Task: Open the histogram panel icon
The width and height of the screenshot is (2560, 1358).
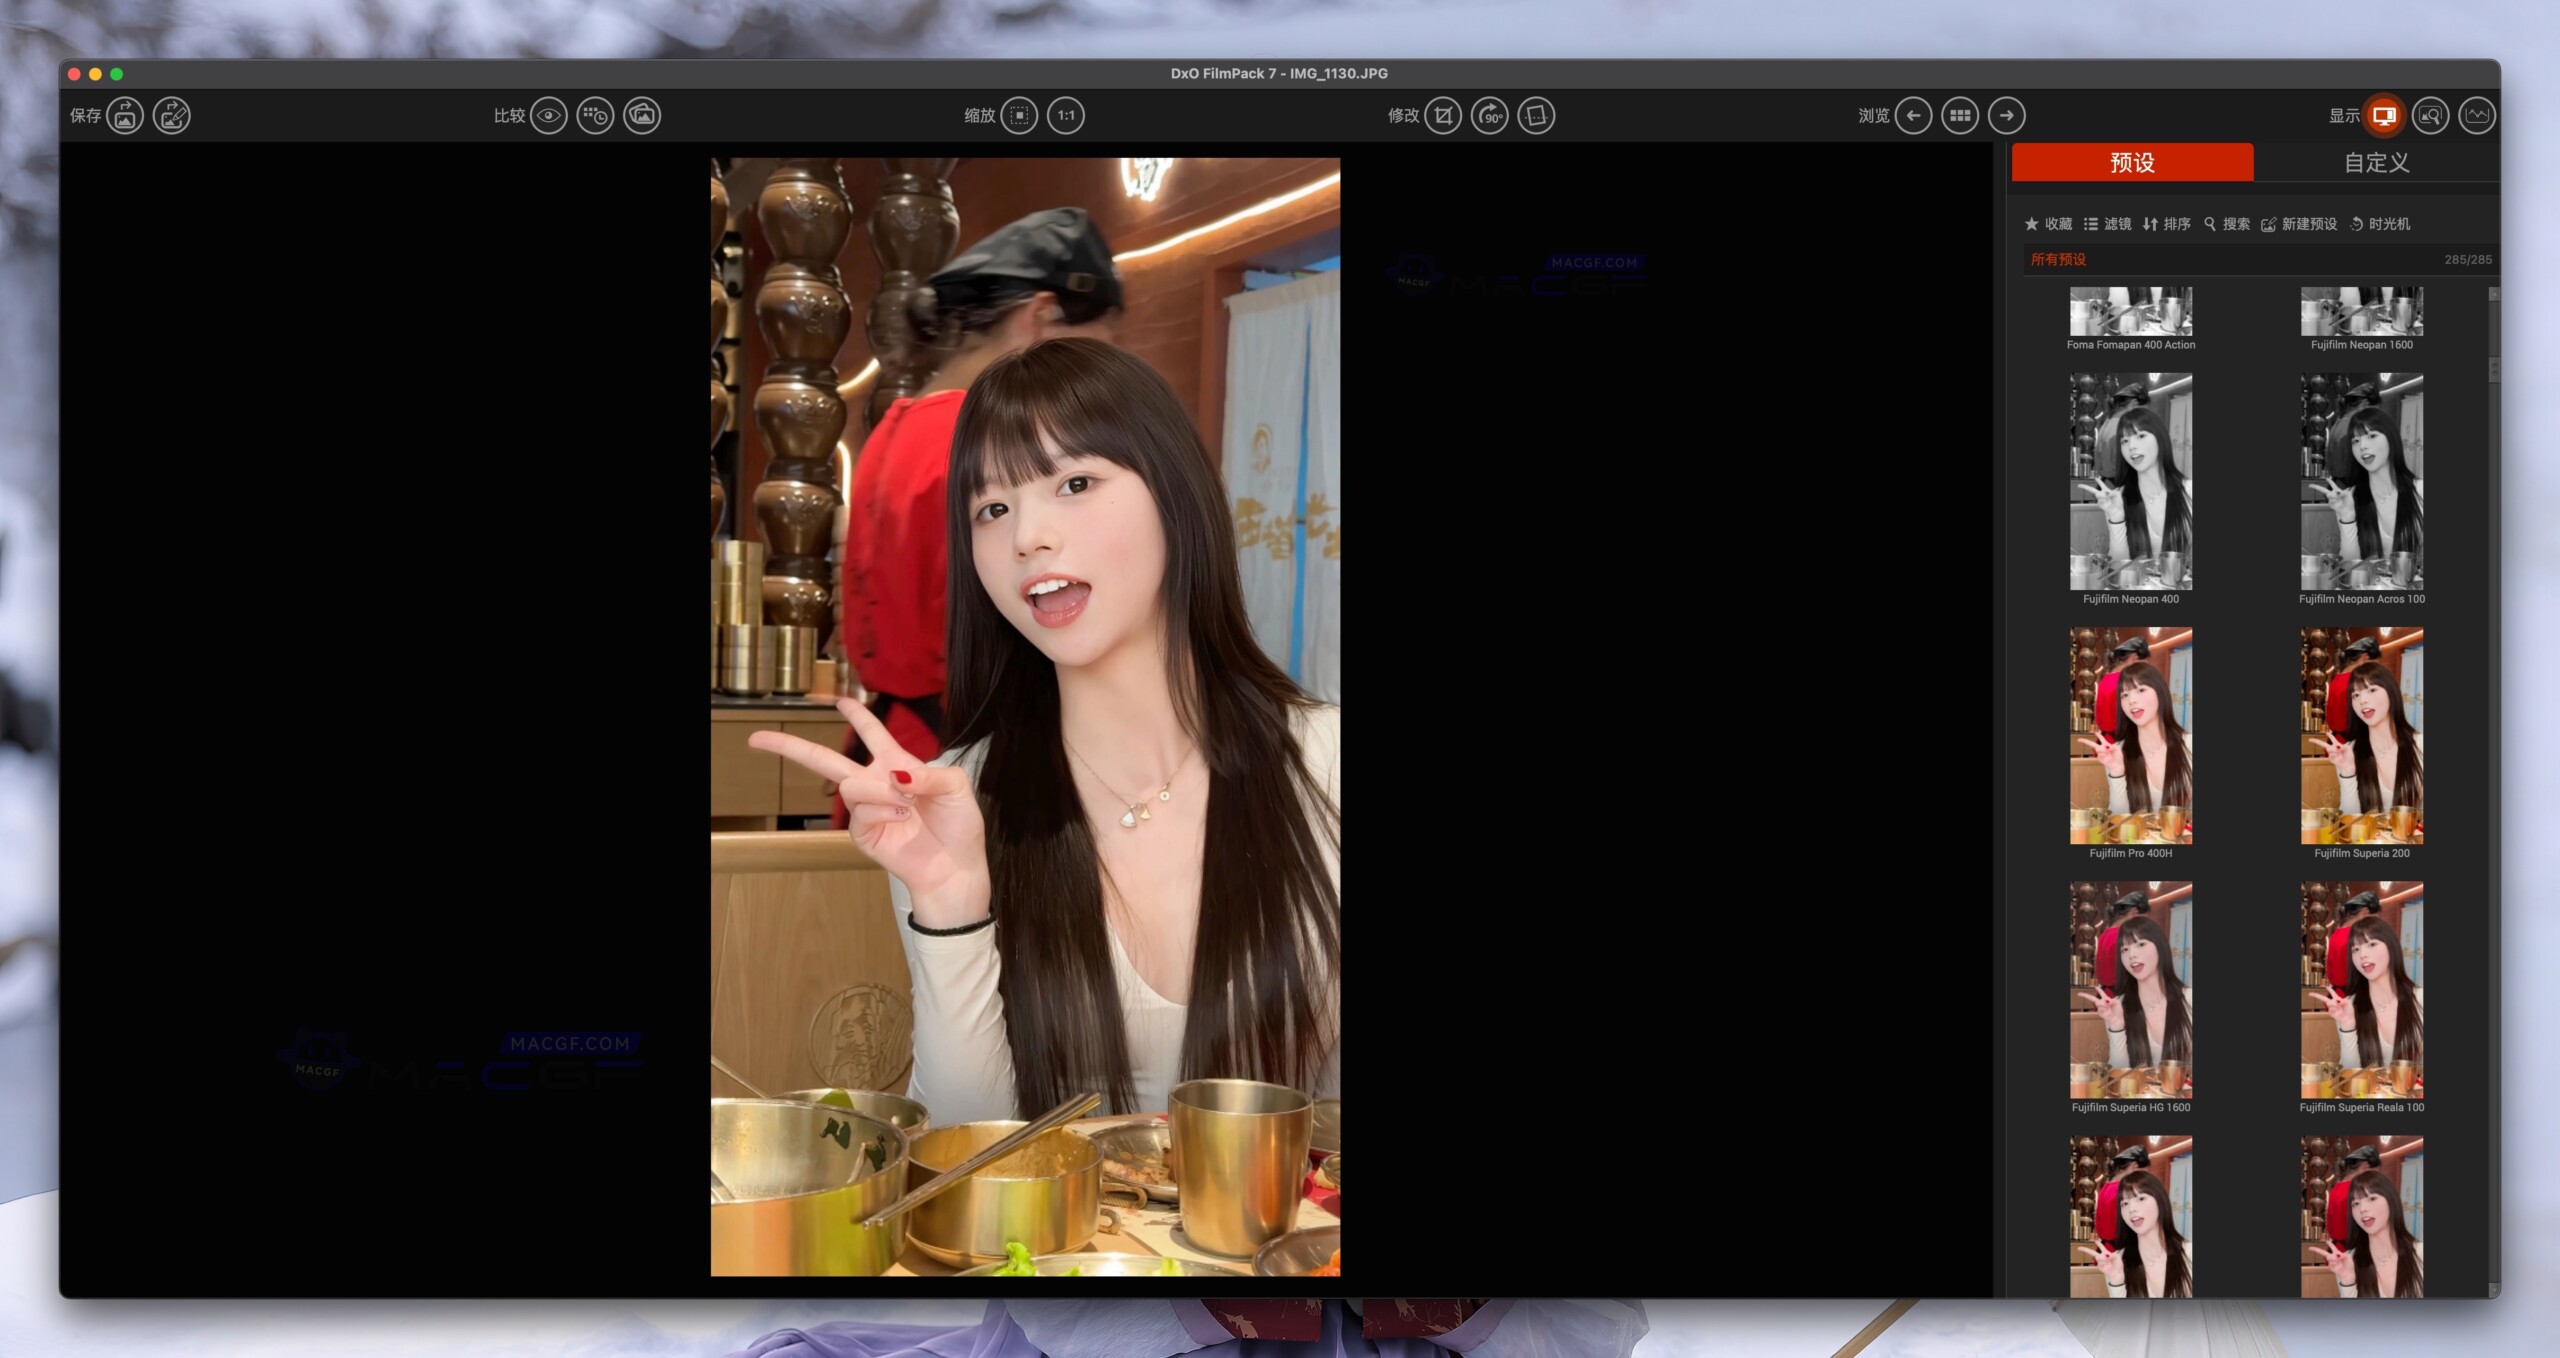Action: (x=2477, y=115)
